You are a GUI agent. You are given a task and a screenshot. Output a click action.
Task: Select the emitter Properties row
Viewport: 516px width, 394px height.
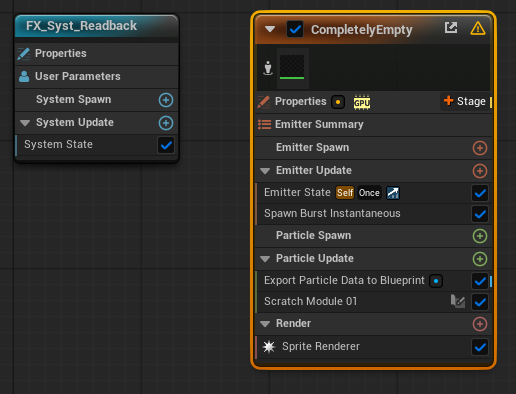pyautogui.click(x=373, y=102)
